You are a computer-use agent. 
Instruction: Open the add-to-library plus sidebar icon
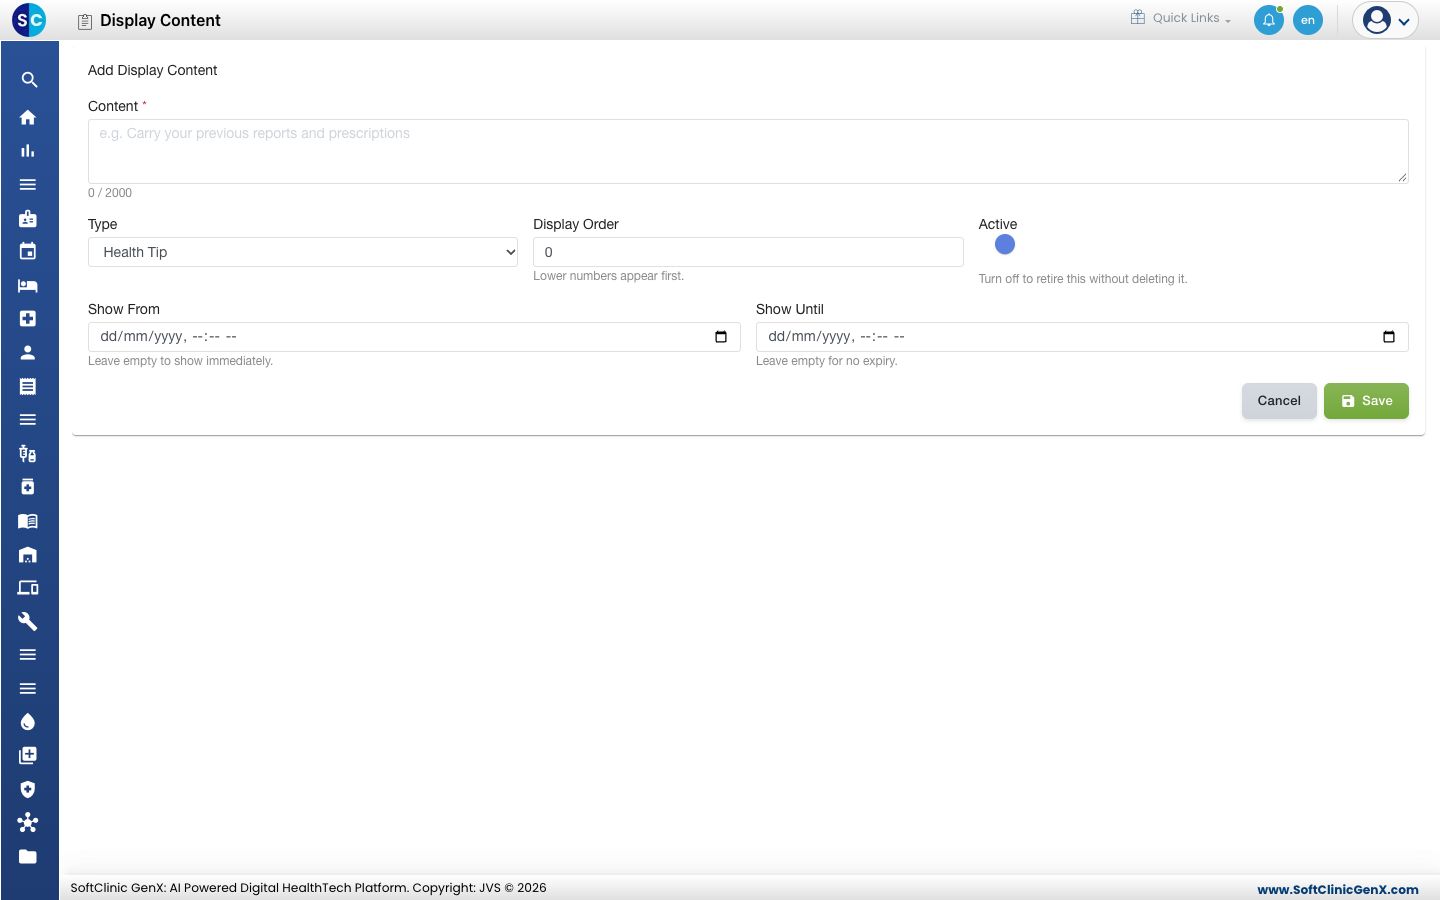[x=28, y=755]
